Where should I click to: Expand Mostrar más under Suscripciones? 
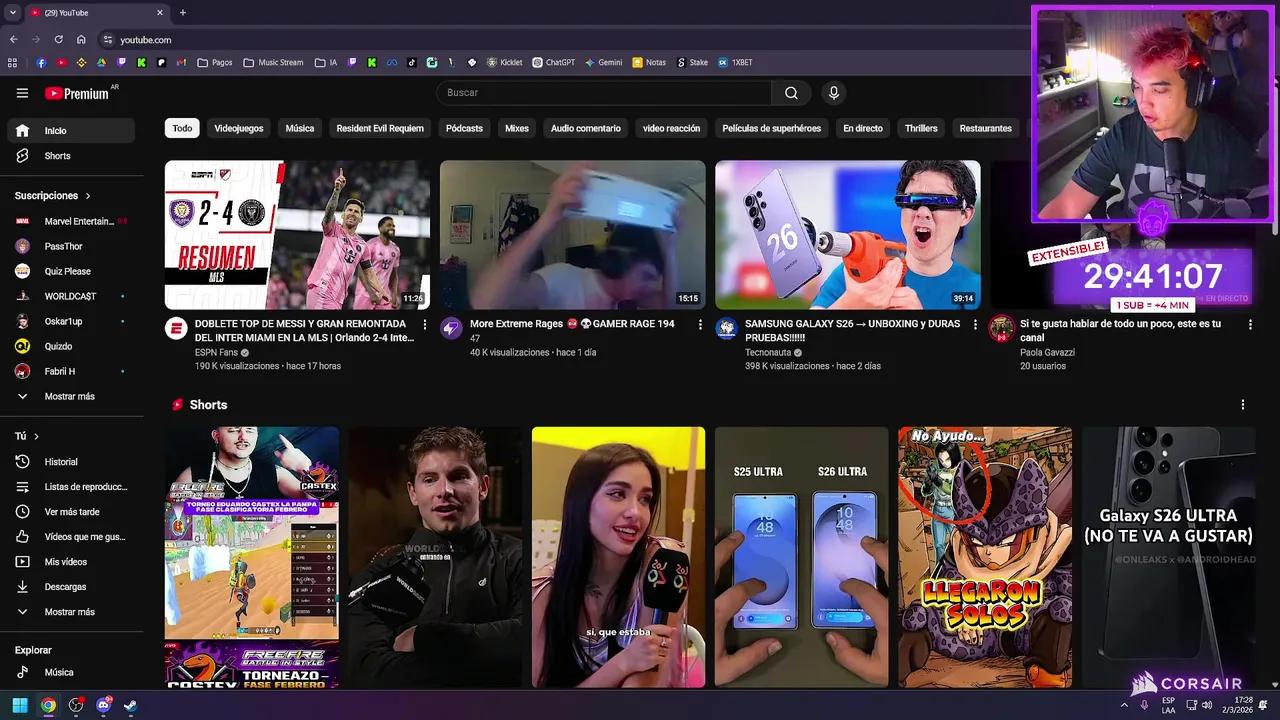(x=70, y=396)
